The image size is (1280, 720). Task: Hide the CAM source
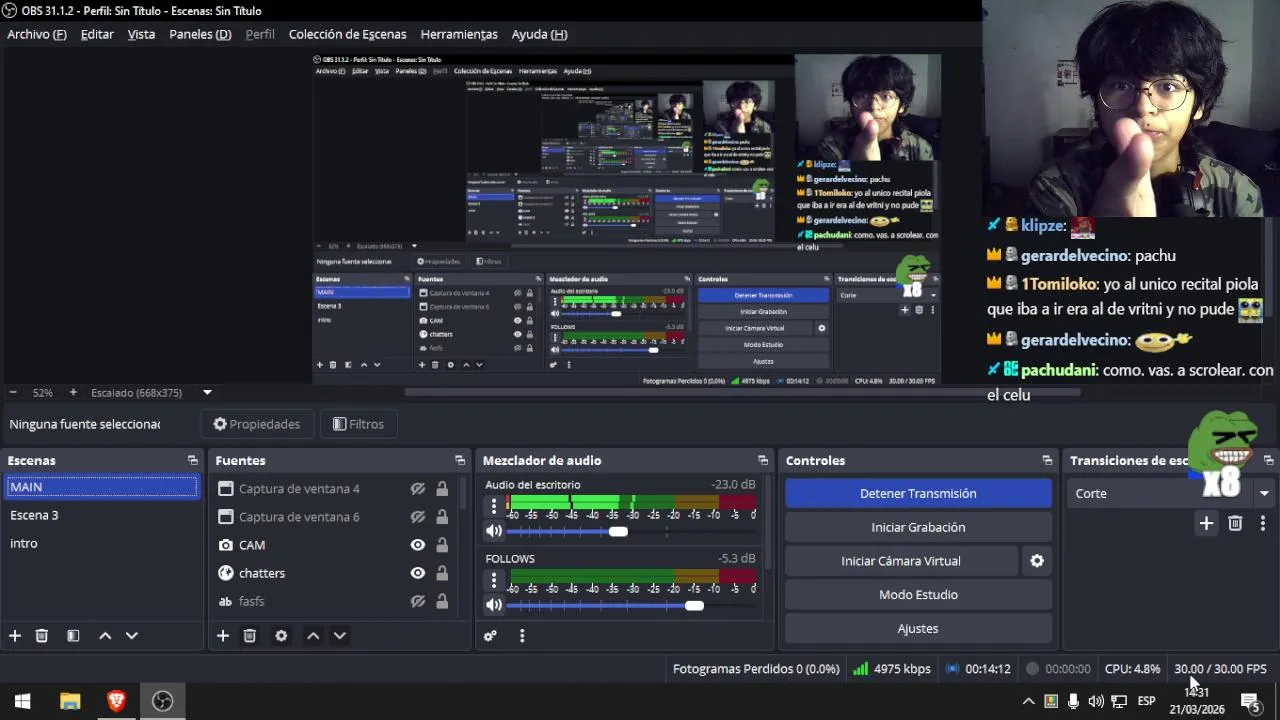[418, 545]
